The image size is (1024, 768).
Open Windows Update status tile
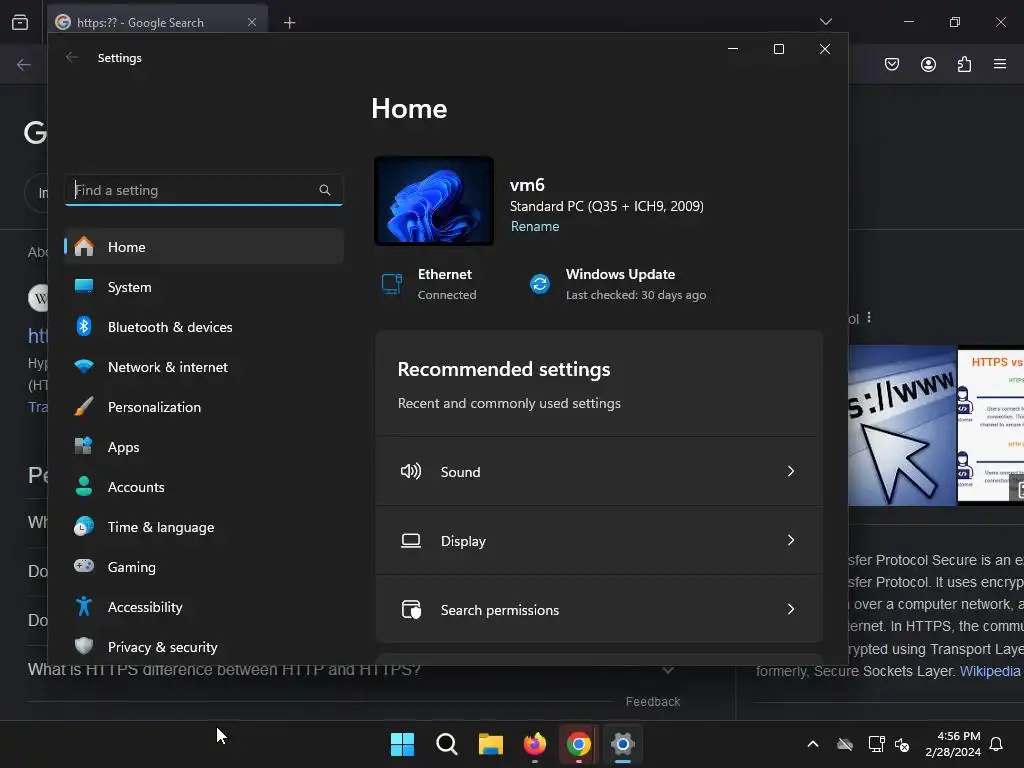coord(618,284)
